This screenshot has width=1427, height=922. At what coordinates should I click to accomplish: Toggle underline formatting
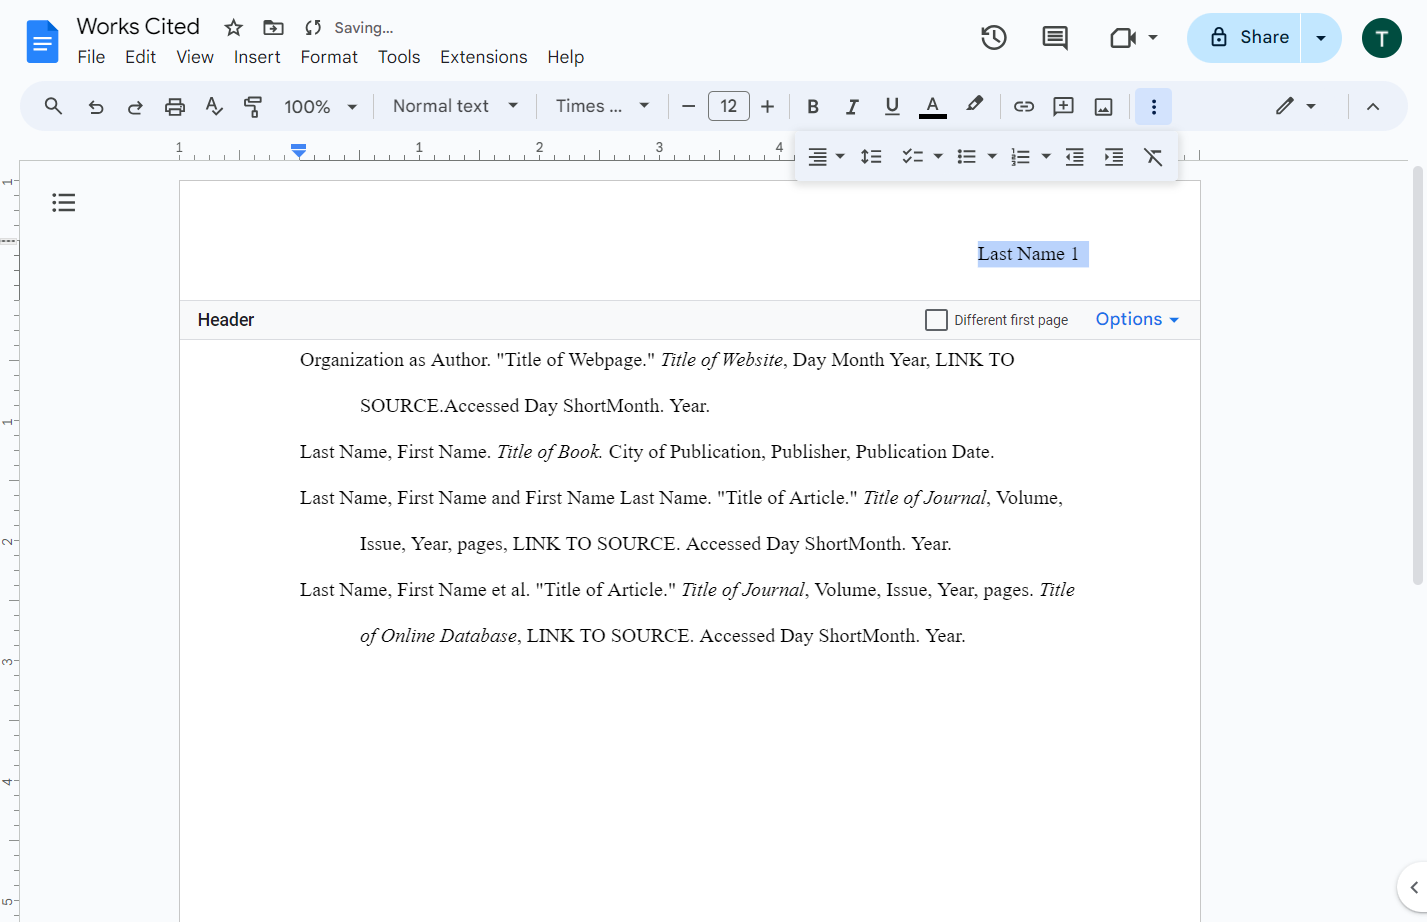[x=892, y=106]
